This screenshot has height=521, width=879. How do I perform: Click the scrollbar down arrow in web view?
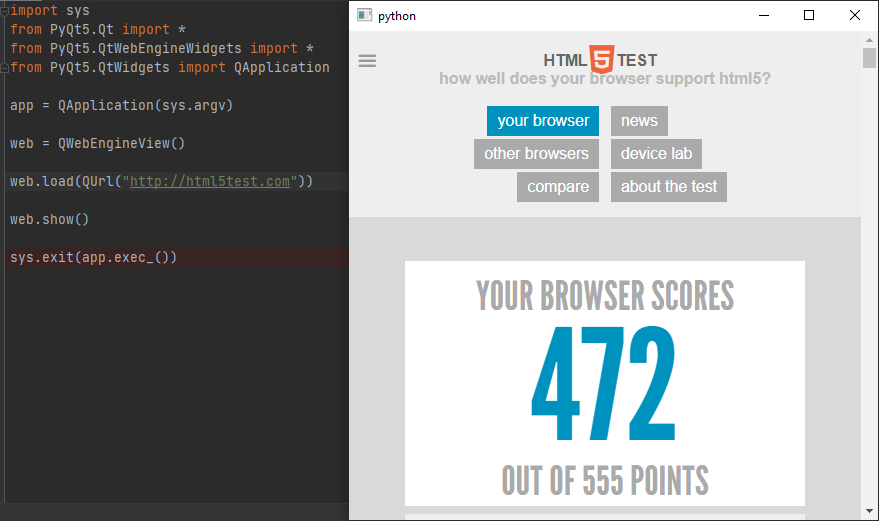coord(869,511)
